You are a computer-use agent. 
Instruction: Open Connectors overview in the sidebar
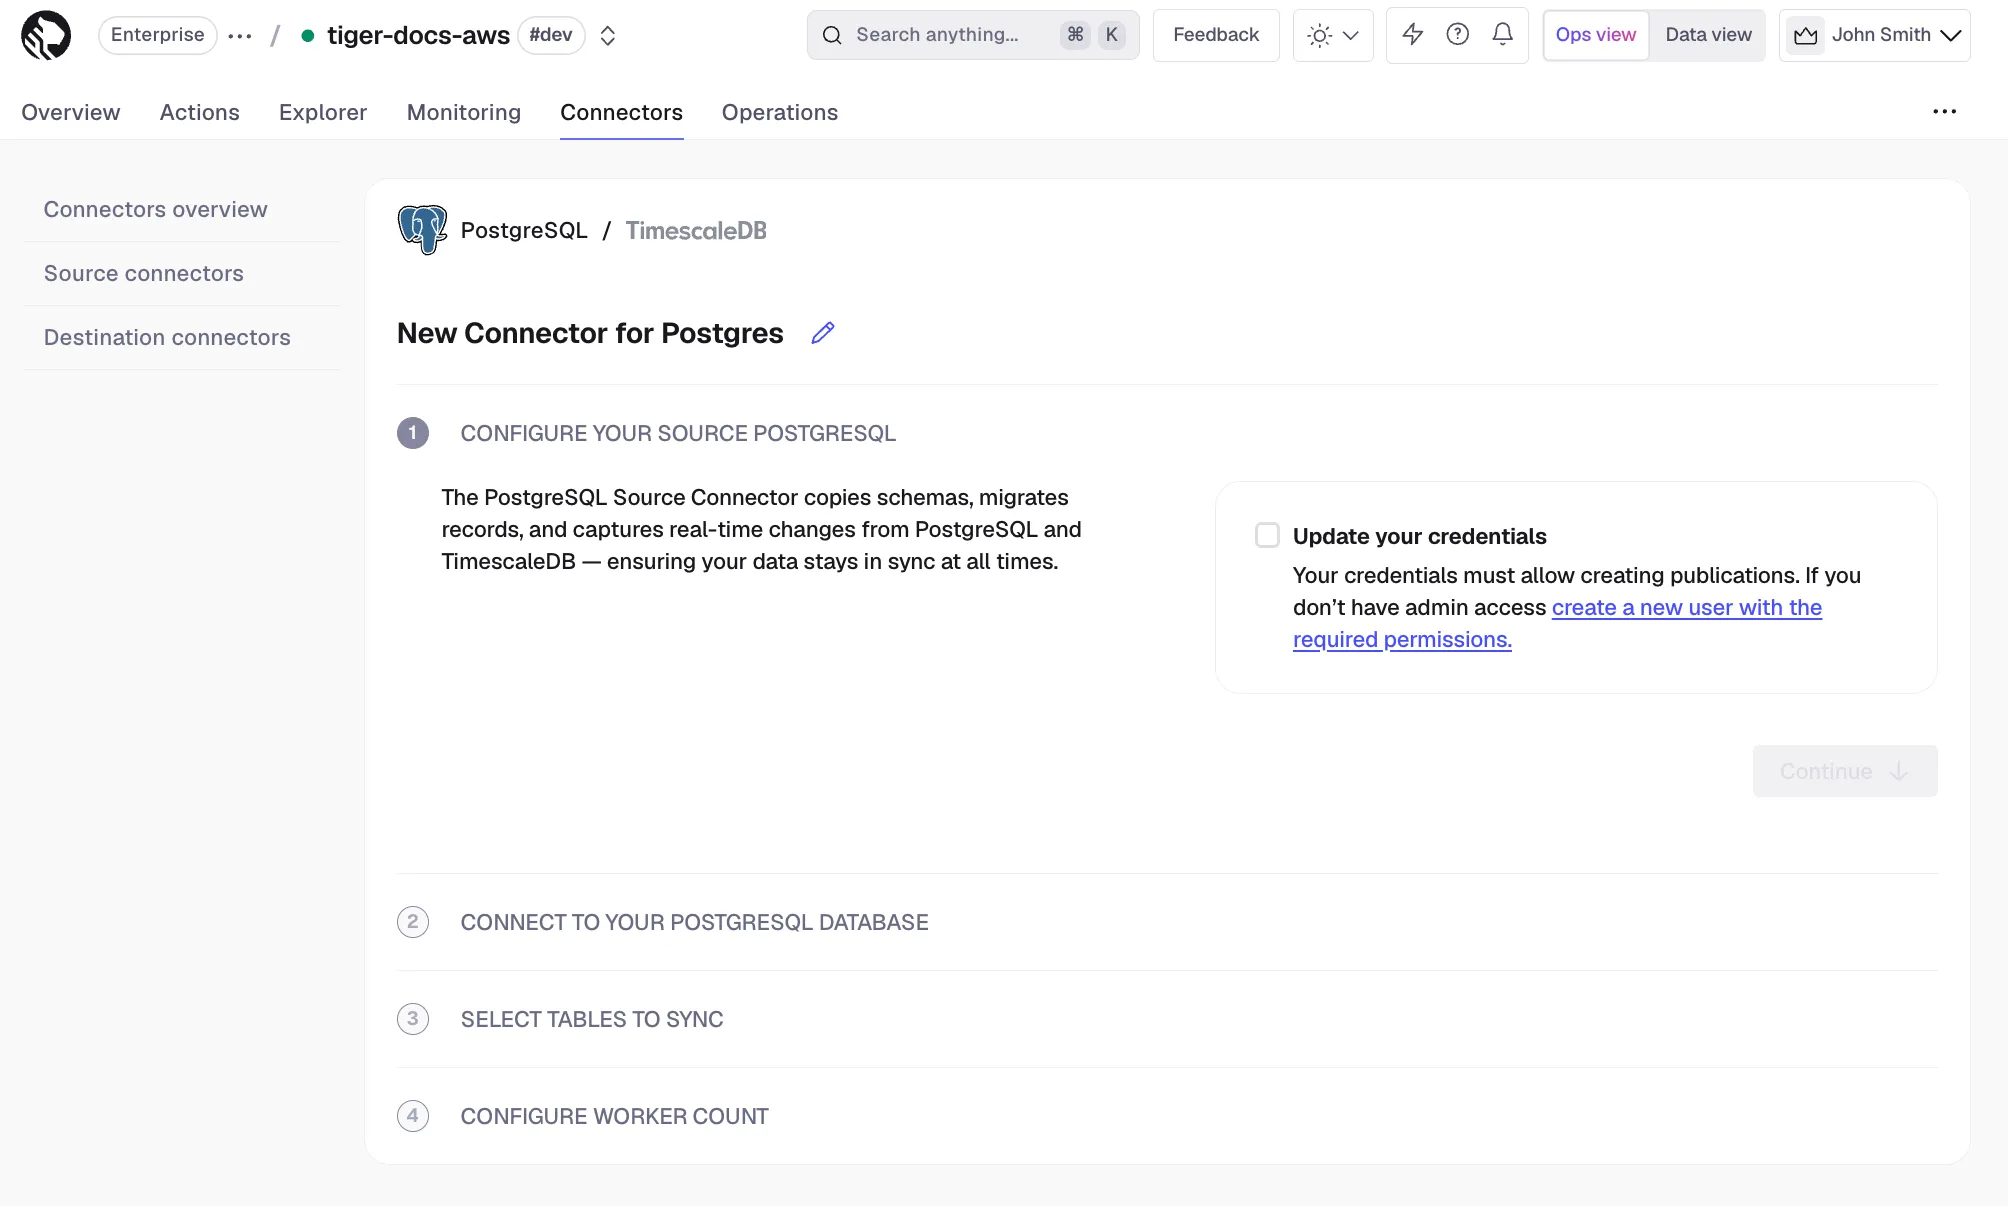click(156, 209)
